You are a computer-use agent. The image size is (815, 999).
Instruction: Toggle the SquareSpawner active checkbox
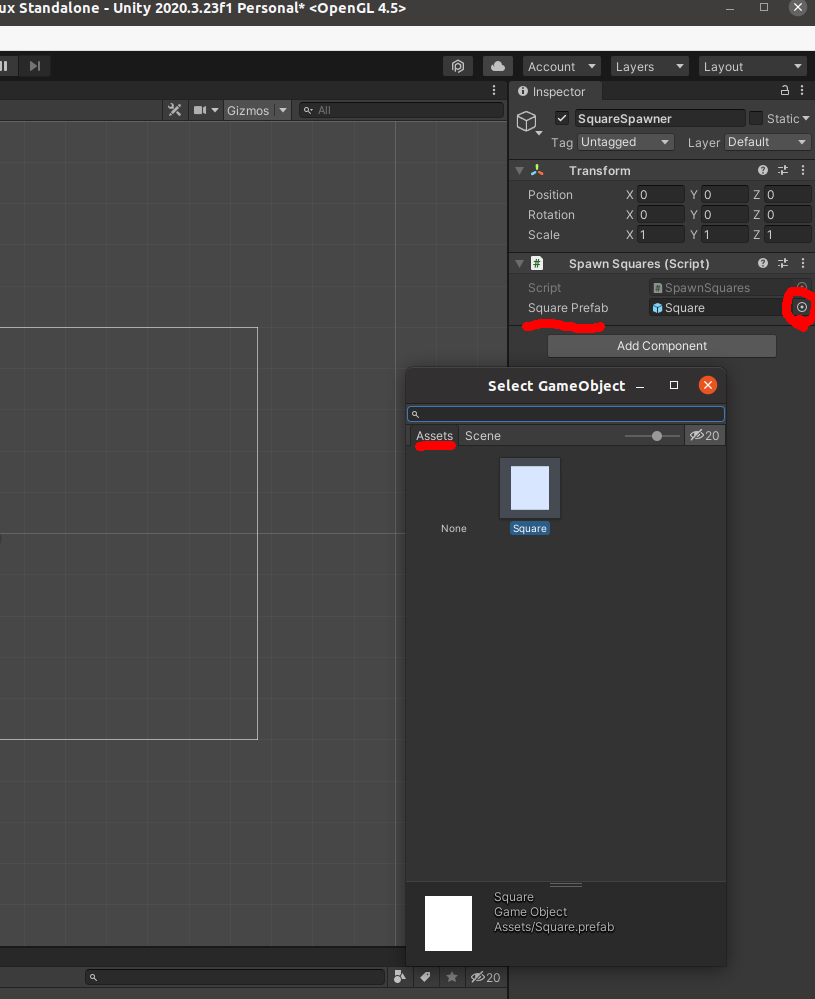[562, 118]
